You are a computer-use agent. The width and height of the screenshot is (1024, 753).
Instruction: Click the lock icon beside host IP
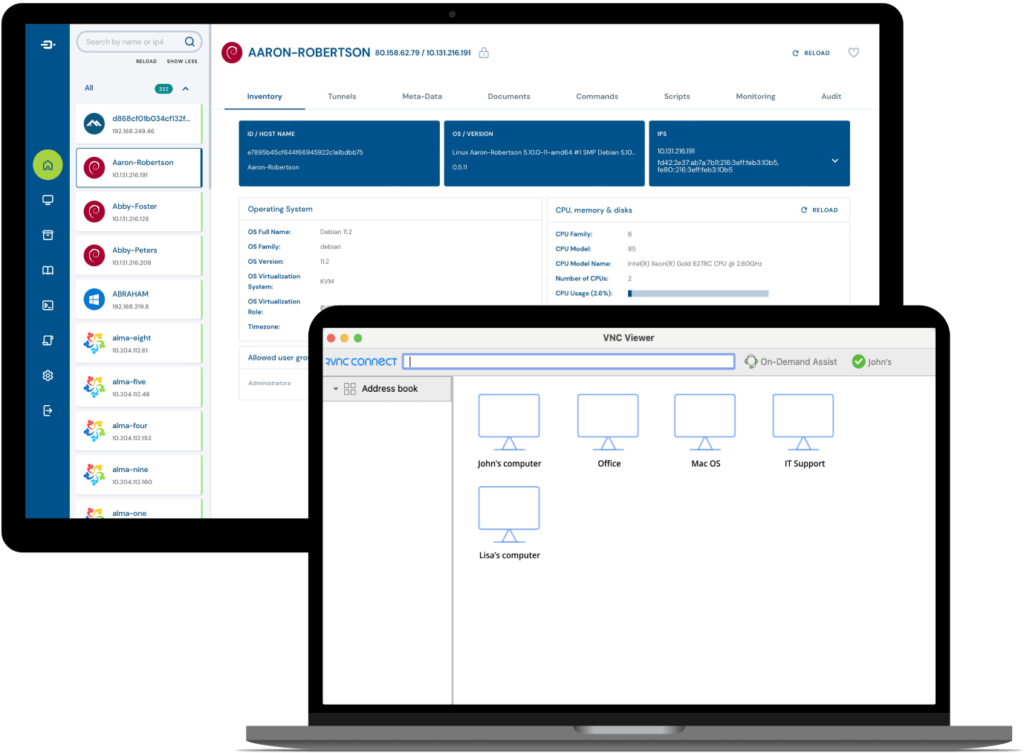pos(484,52)
